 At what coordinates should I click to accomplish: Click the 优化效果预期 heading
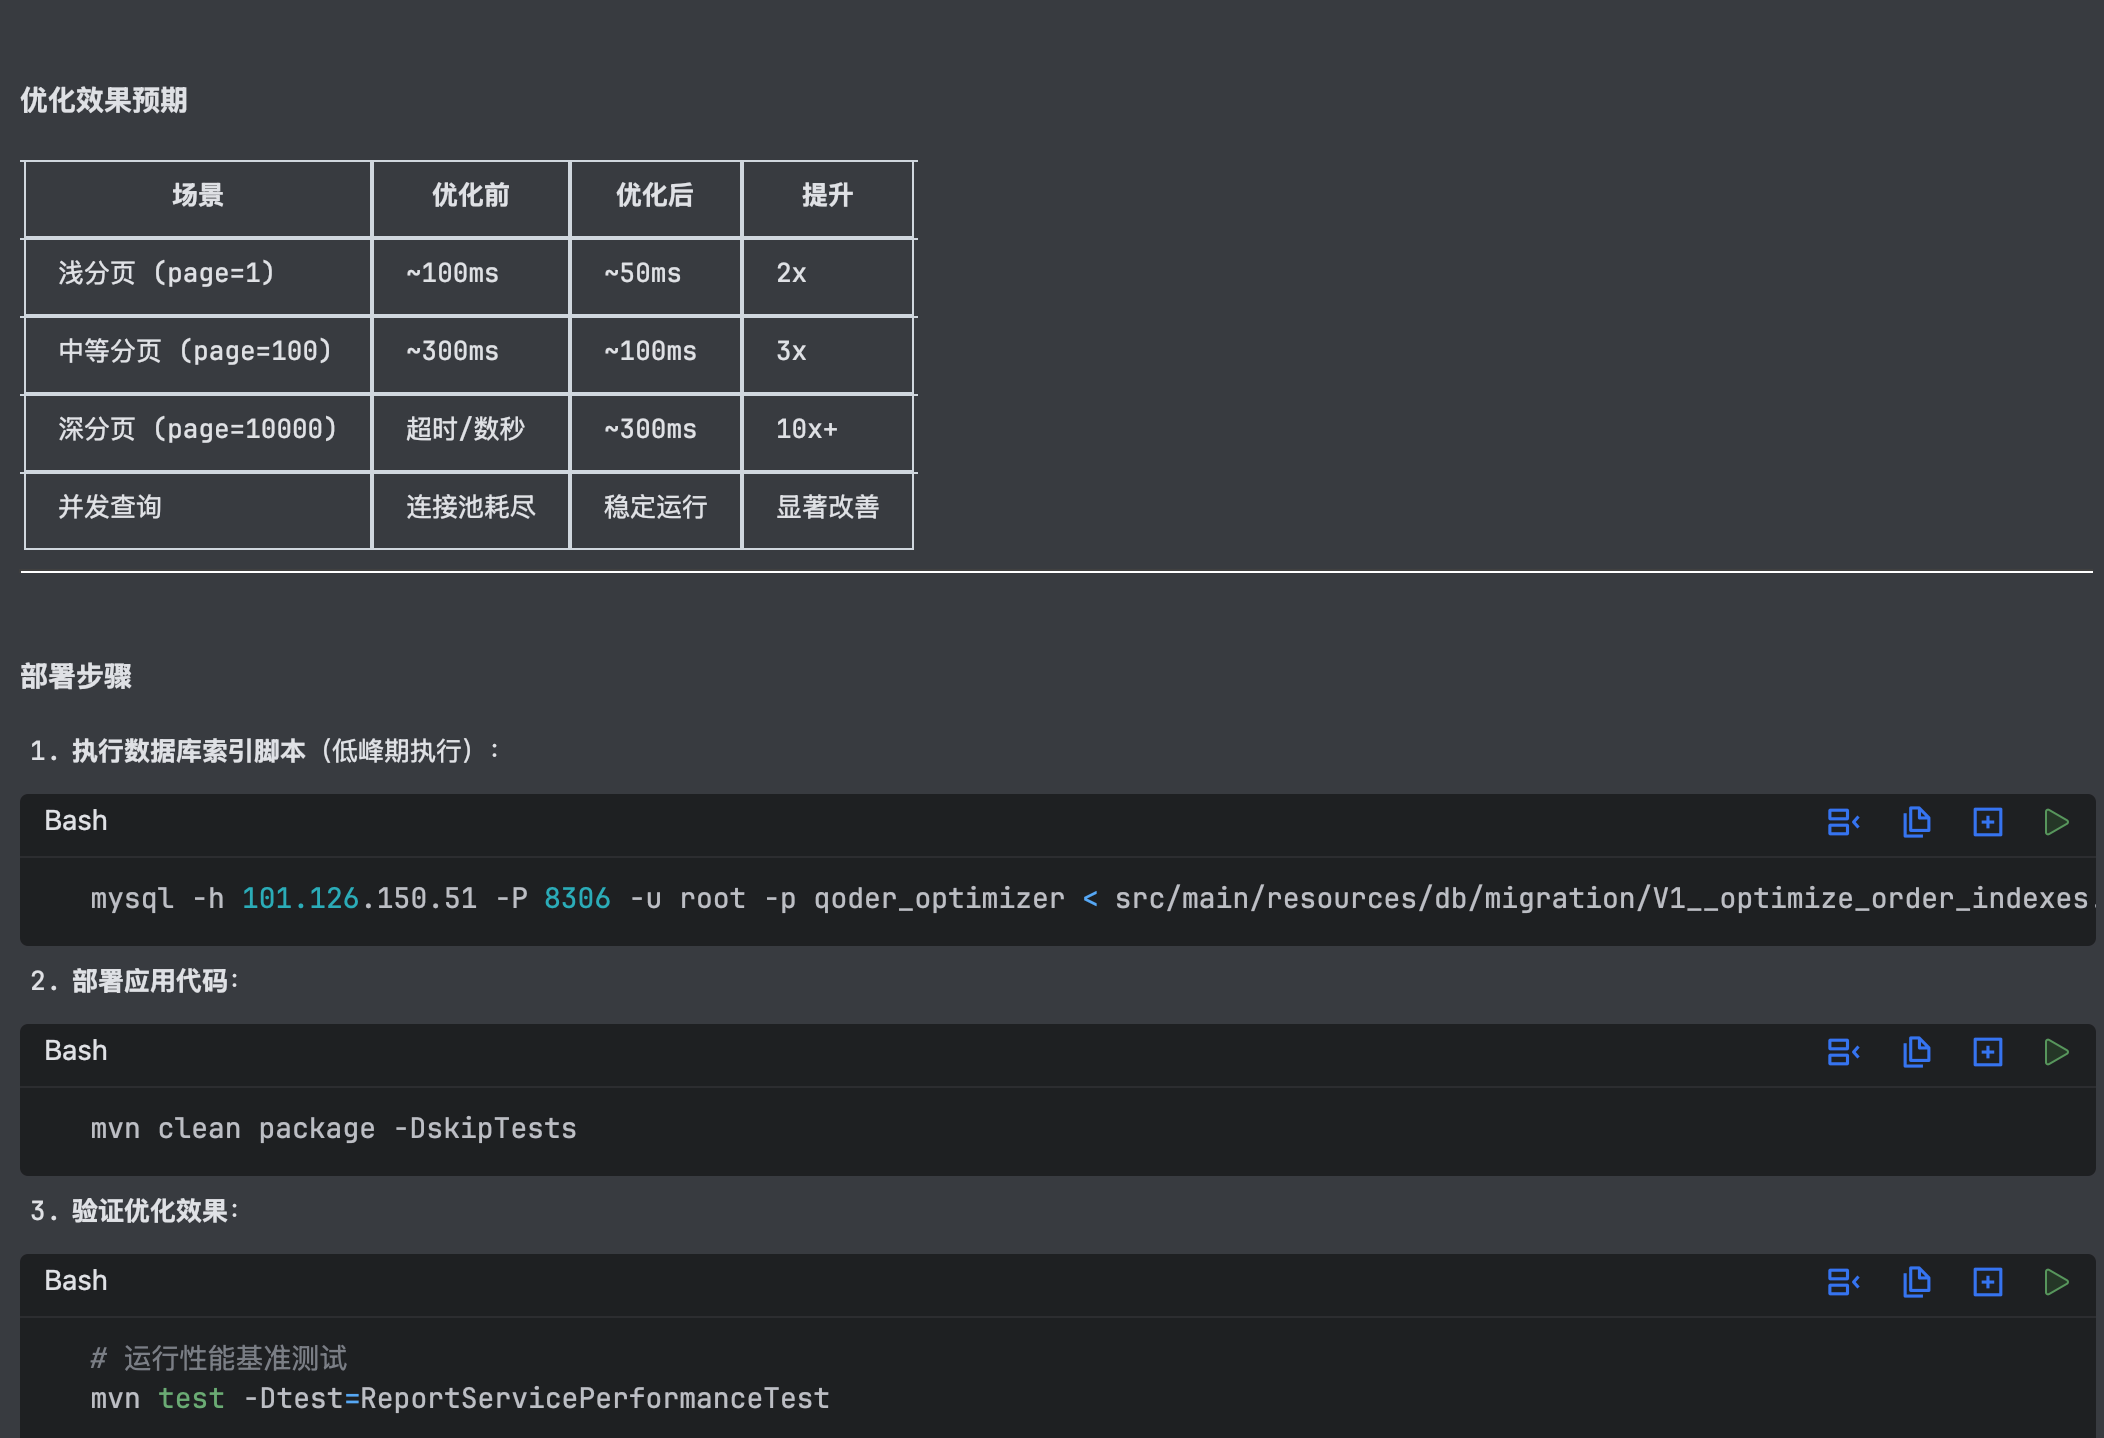(x=104, y=100)
